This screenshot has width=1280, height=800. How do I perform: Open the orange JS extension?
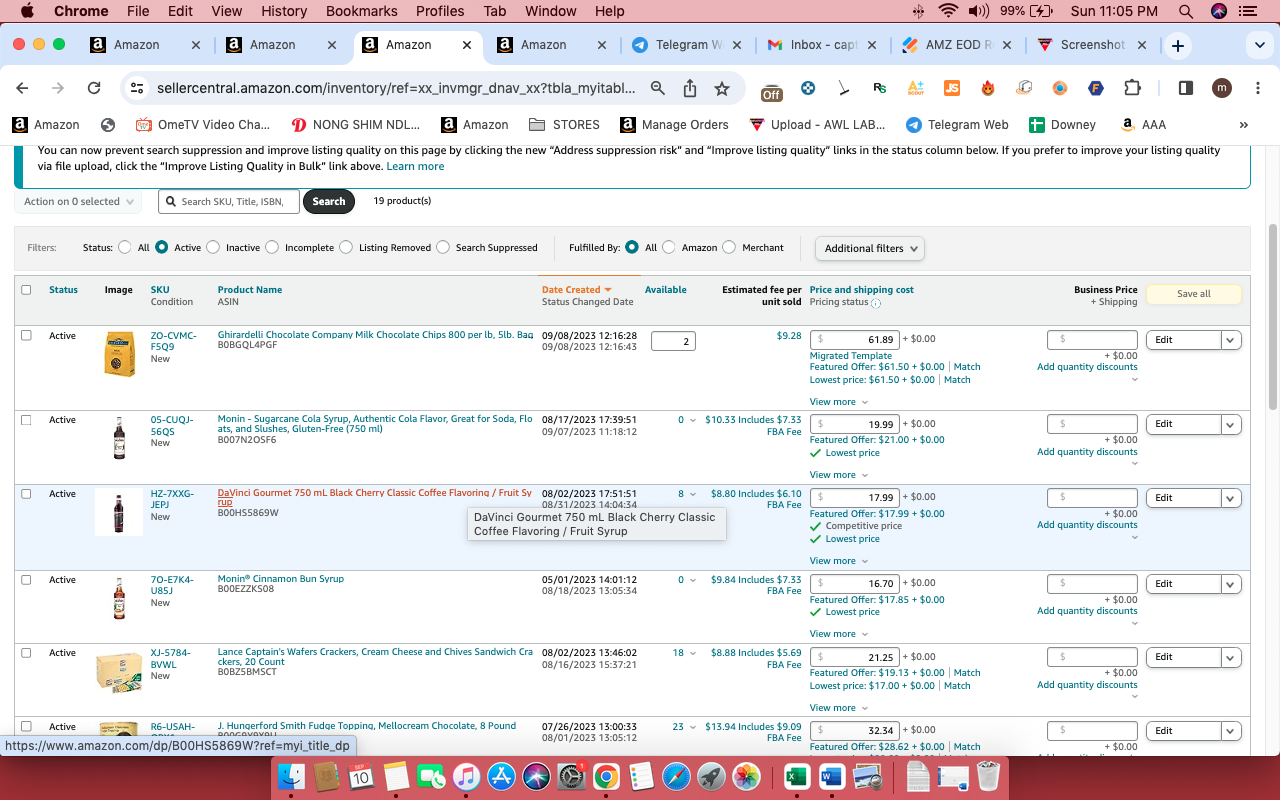pyautogui.click(x=952, y=88)
